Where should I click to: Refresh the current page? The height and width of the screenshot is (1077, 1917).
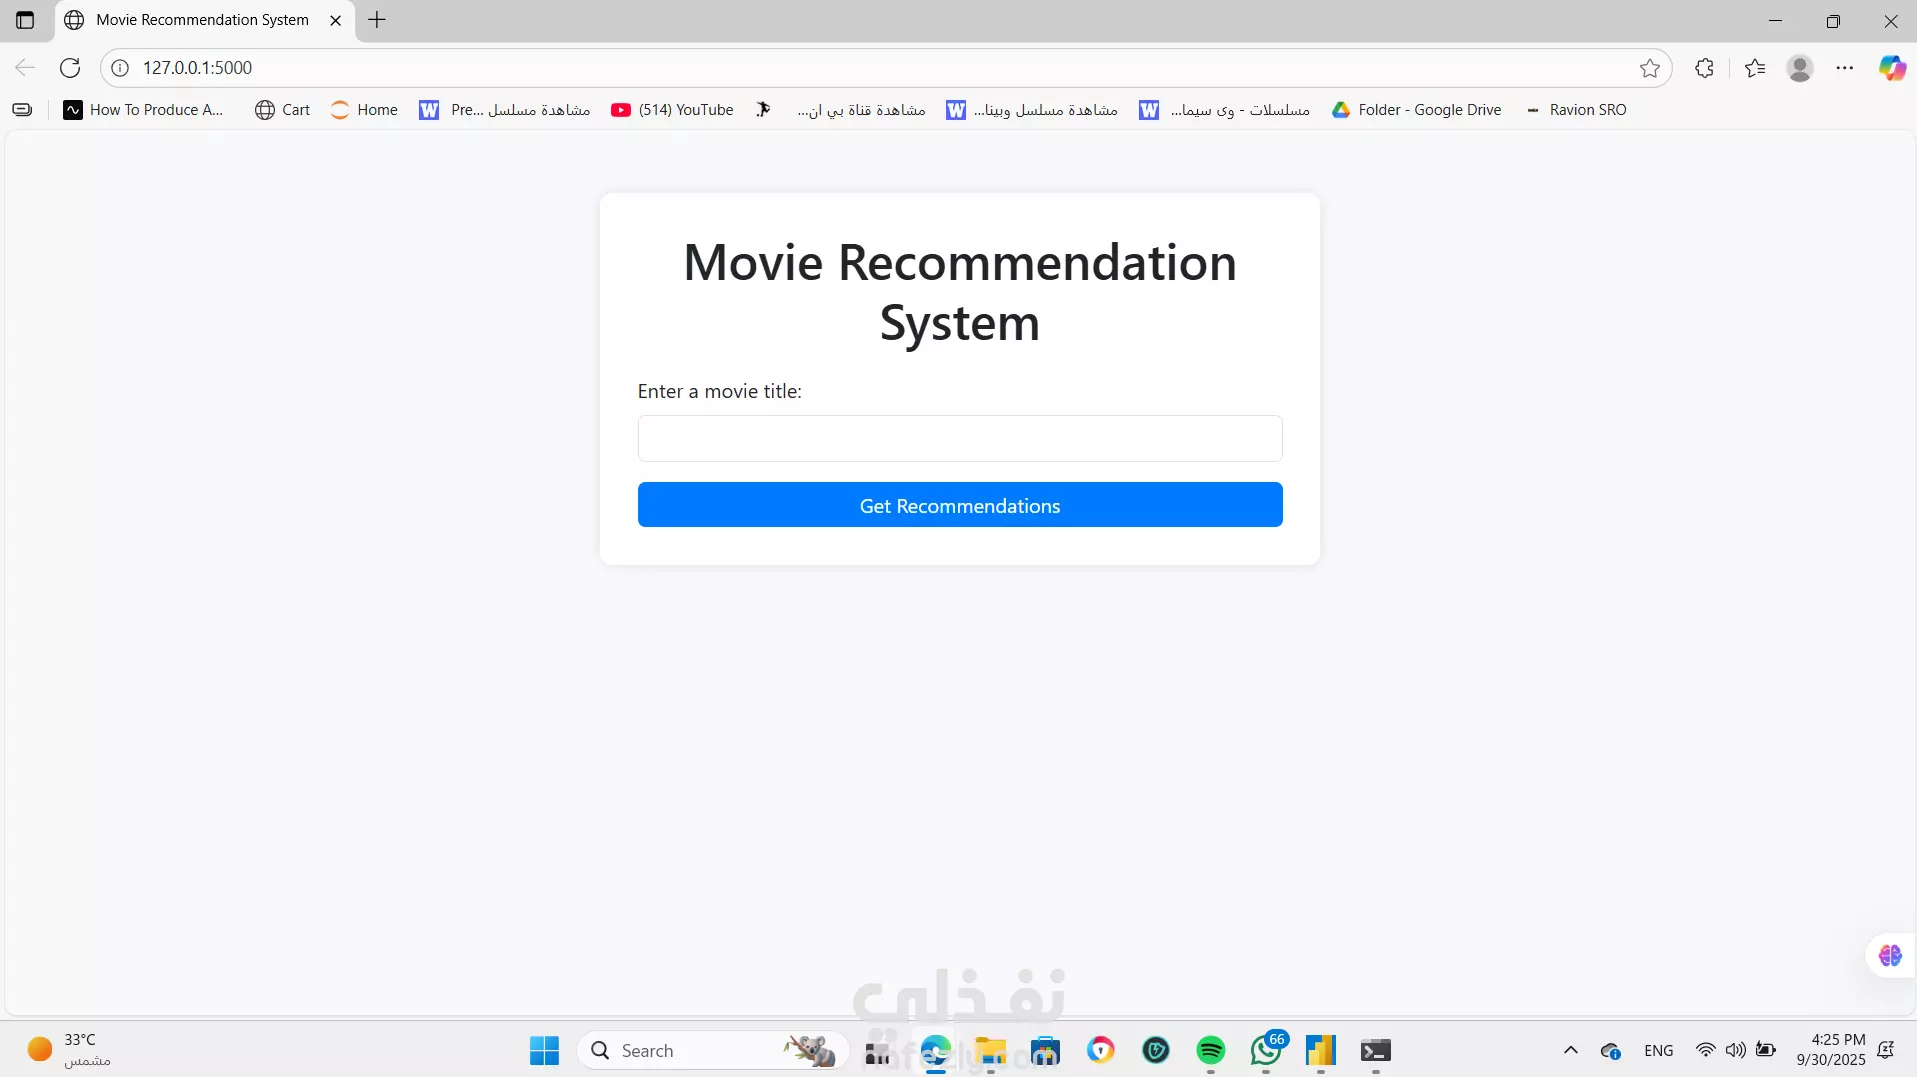pos(70,68)
